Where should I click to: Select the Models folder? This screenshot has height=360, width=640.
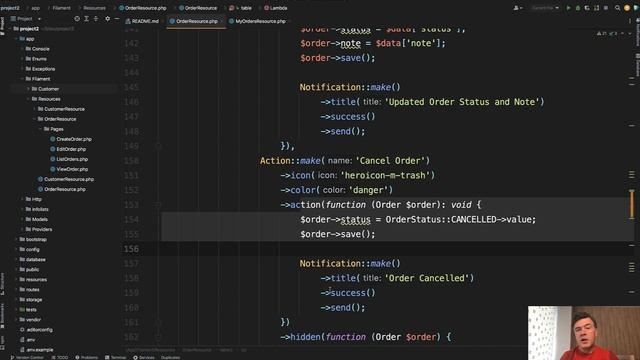(x=37, y=219)
